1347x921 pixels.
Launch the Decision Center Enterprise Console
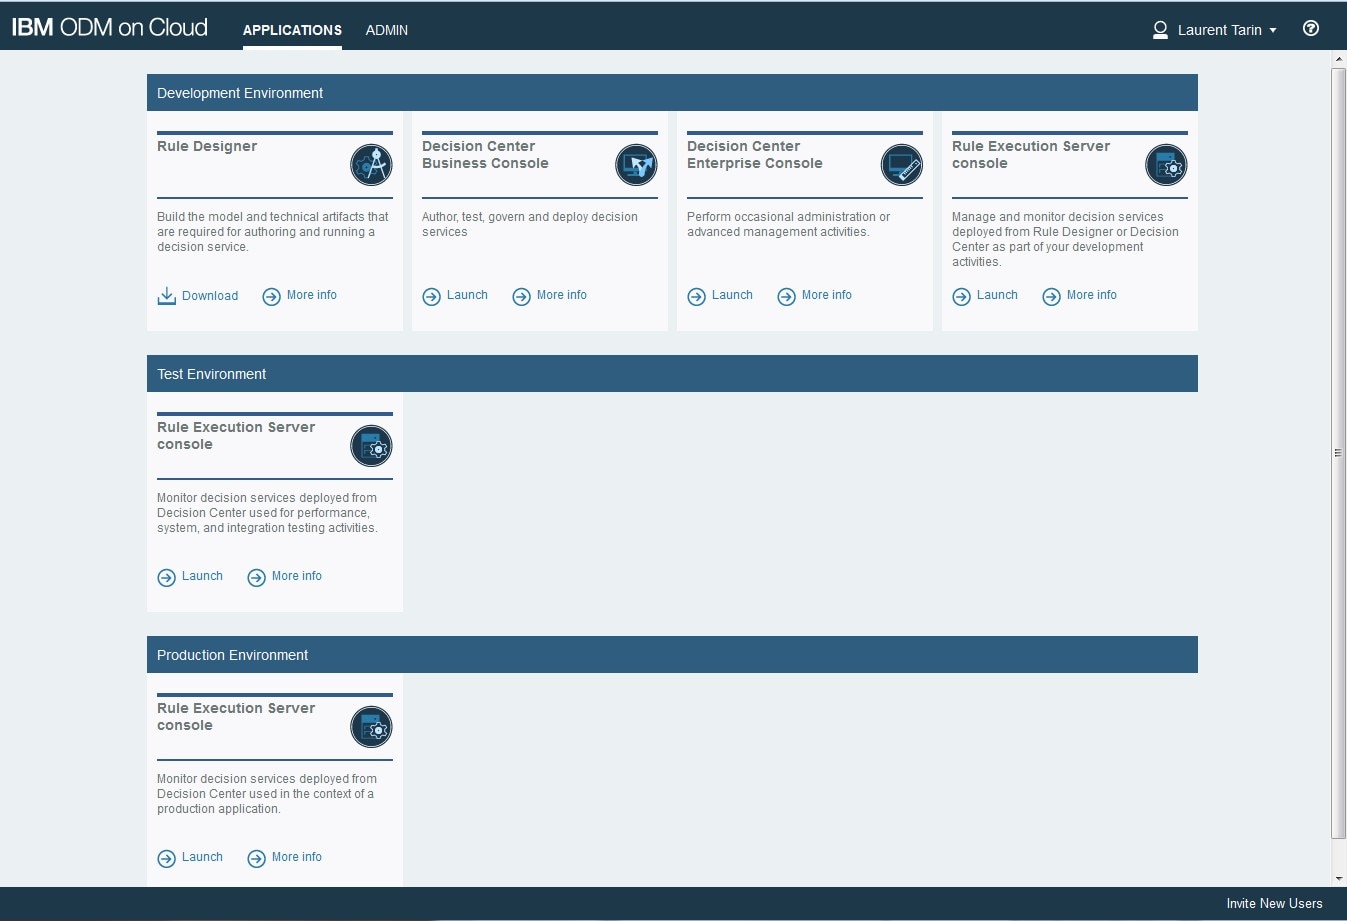point(719,296)
